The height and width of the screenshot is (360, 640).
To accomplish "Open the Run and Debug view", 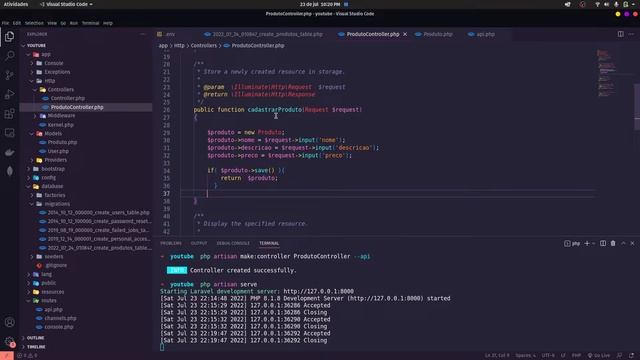I will 9,94.
